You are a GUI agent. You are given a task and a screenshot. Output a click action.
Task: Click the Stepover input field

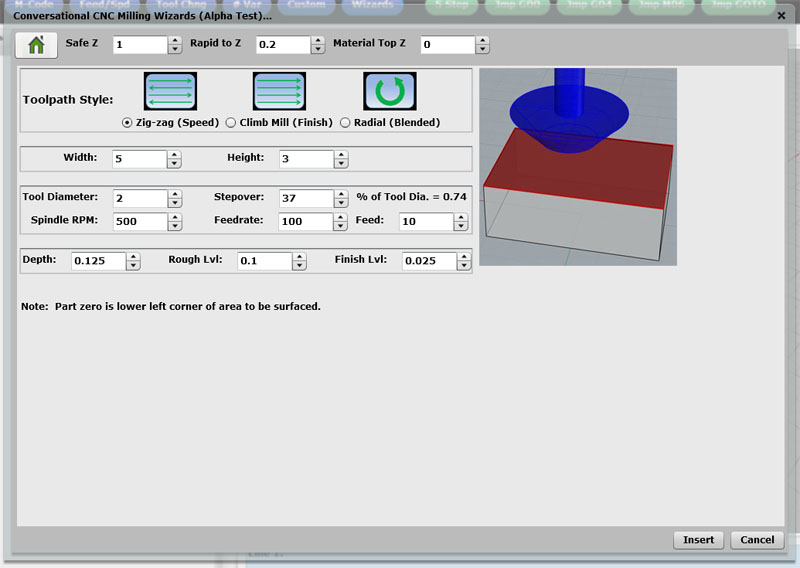point(307,199)
